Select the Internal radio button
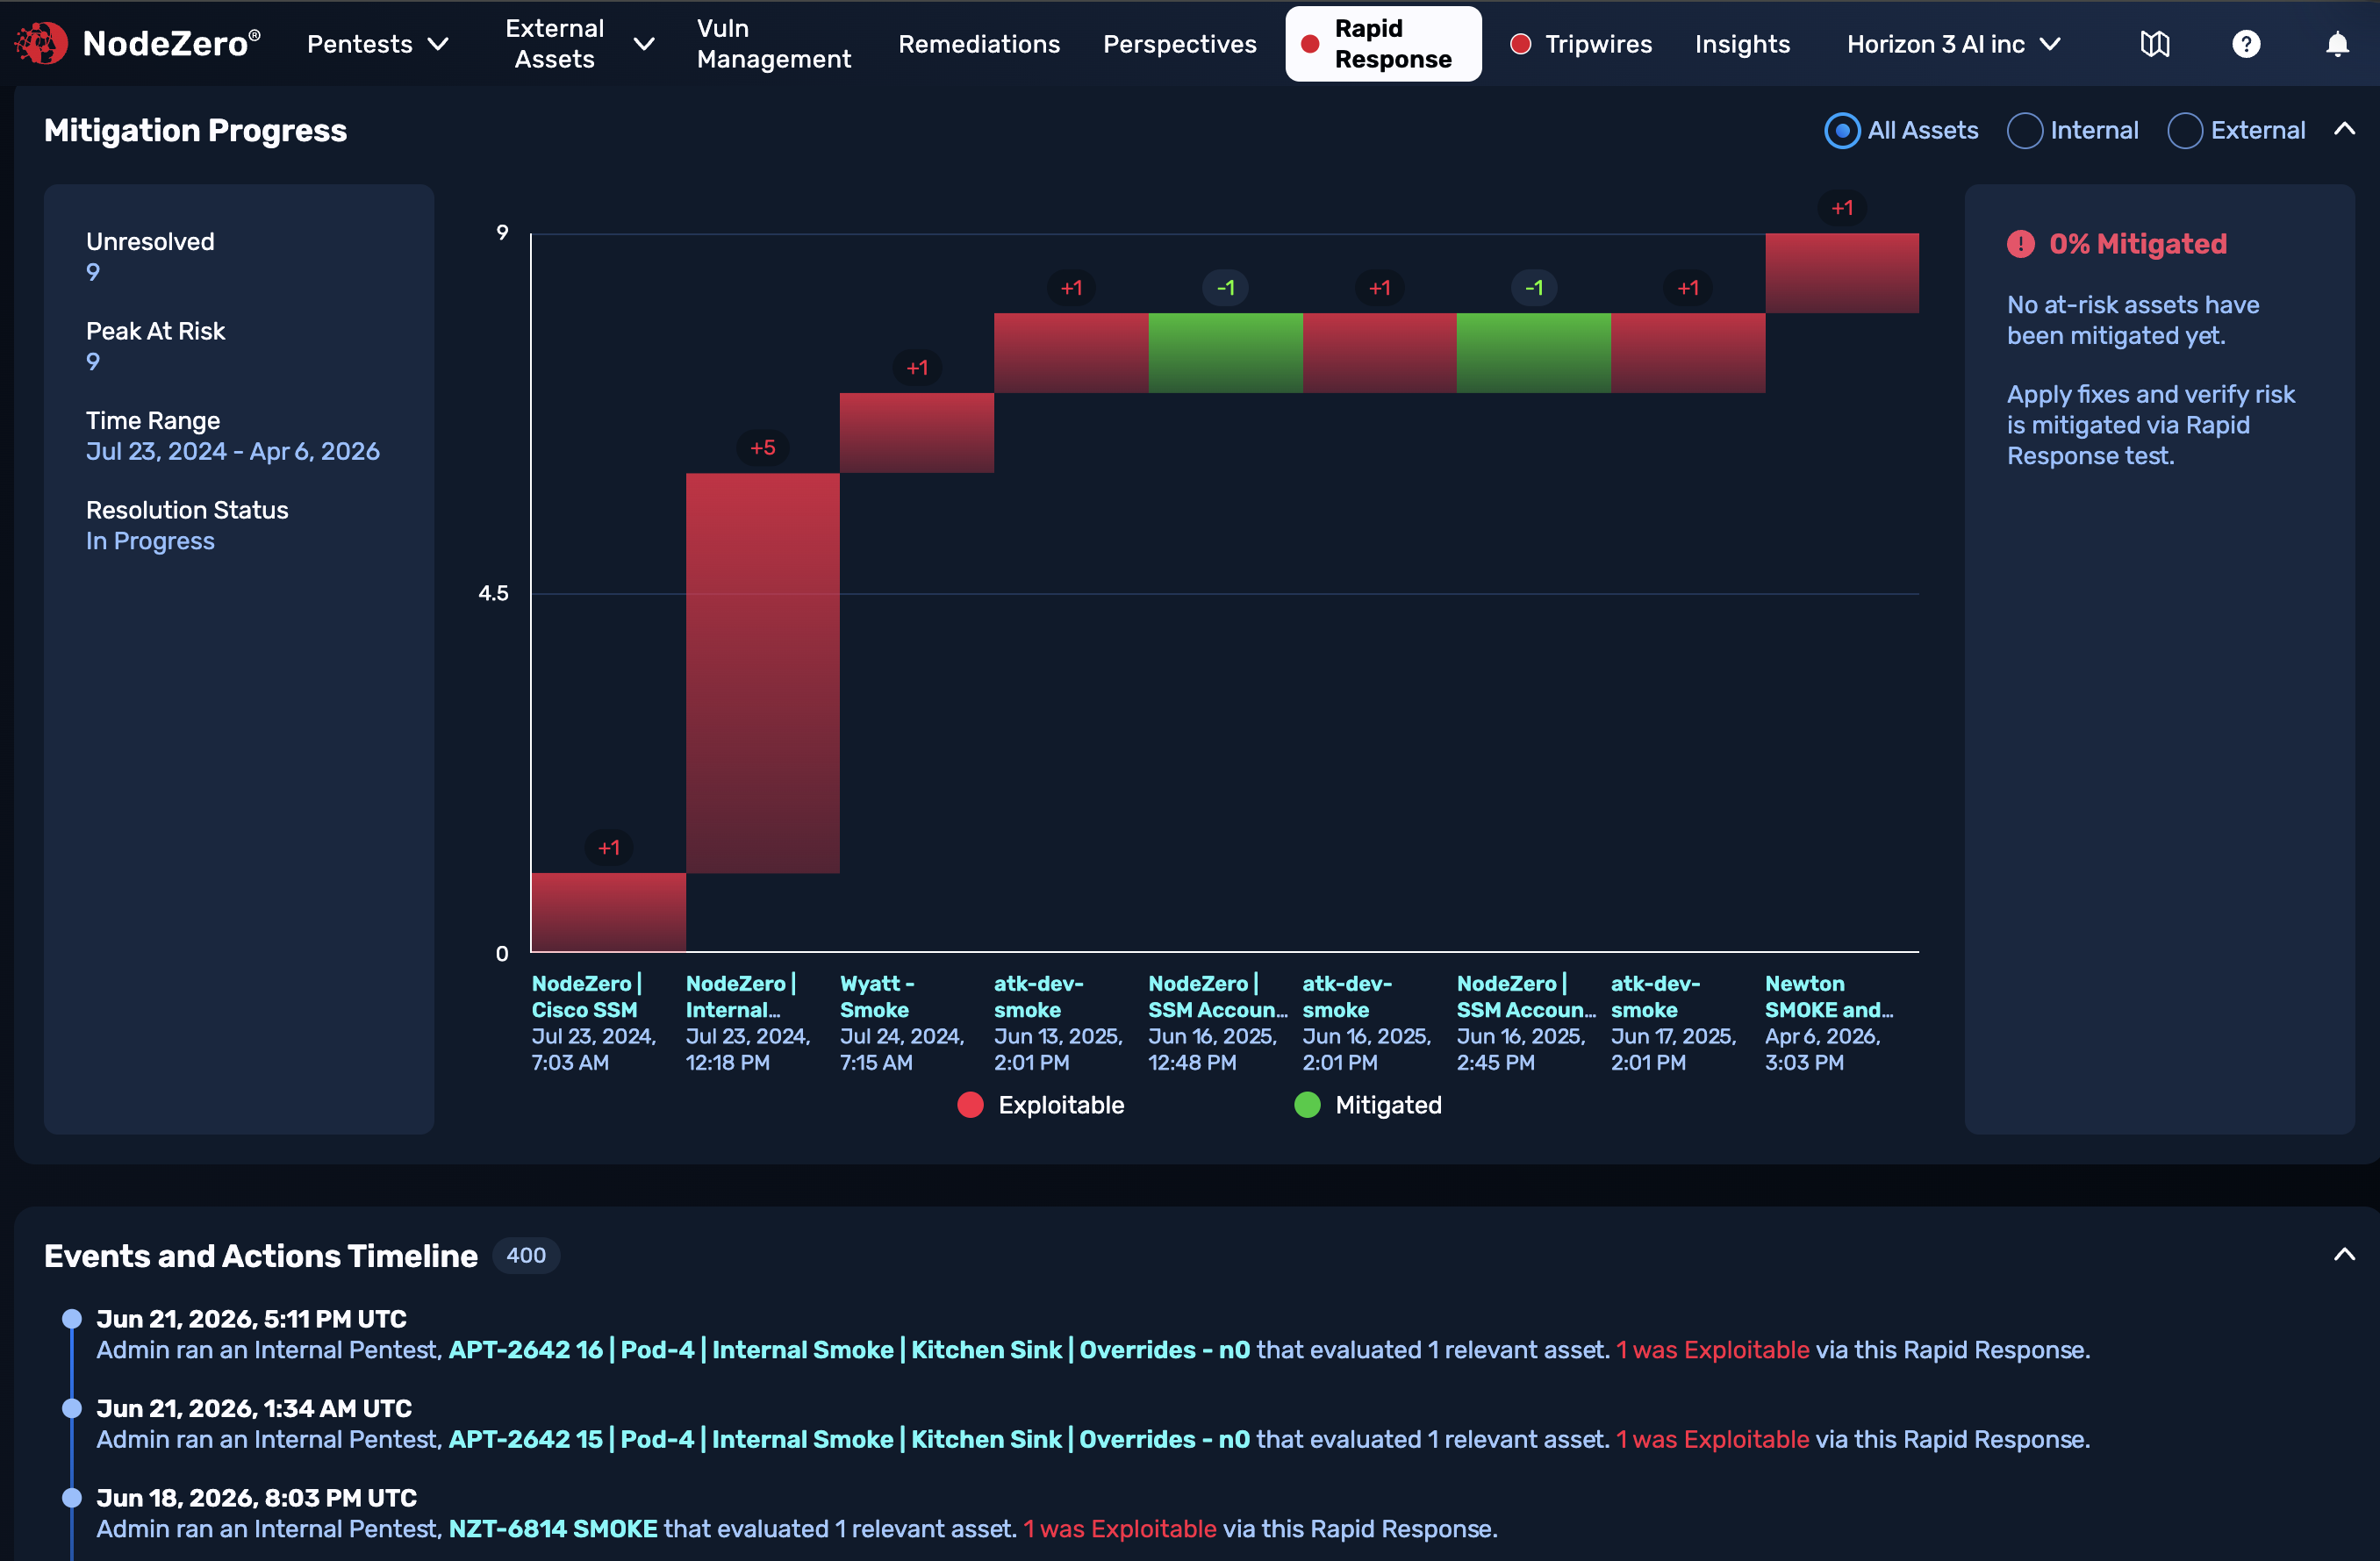 [2024, 131]
